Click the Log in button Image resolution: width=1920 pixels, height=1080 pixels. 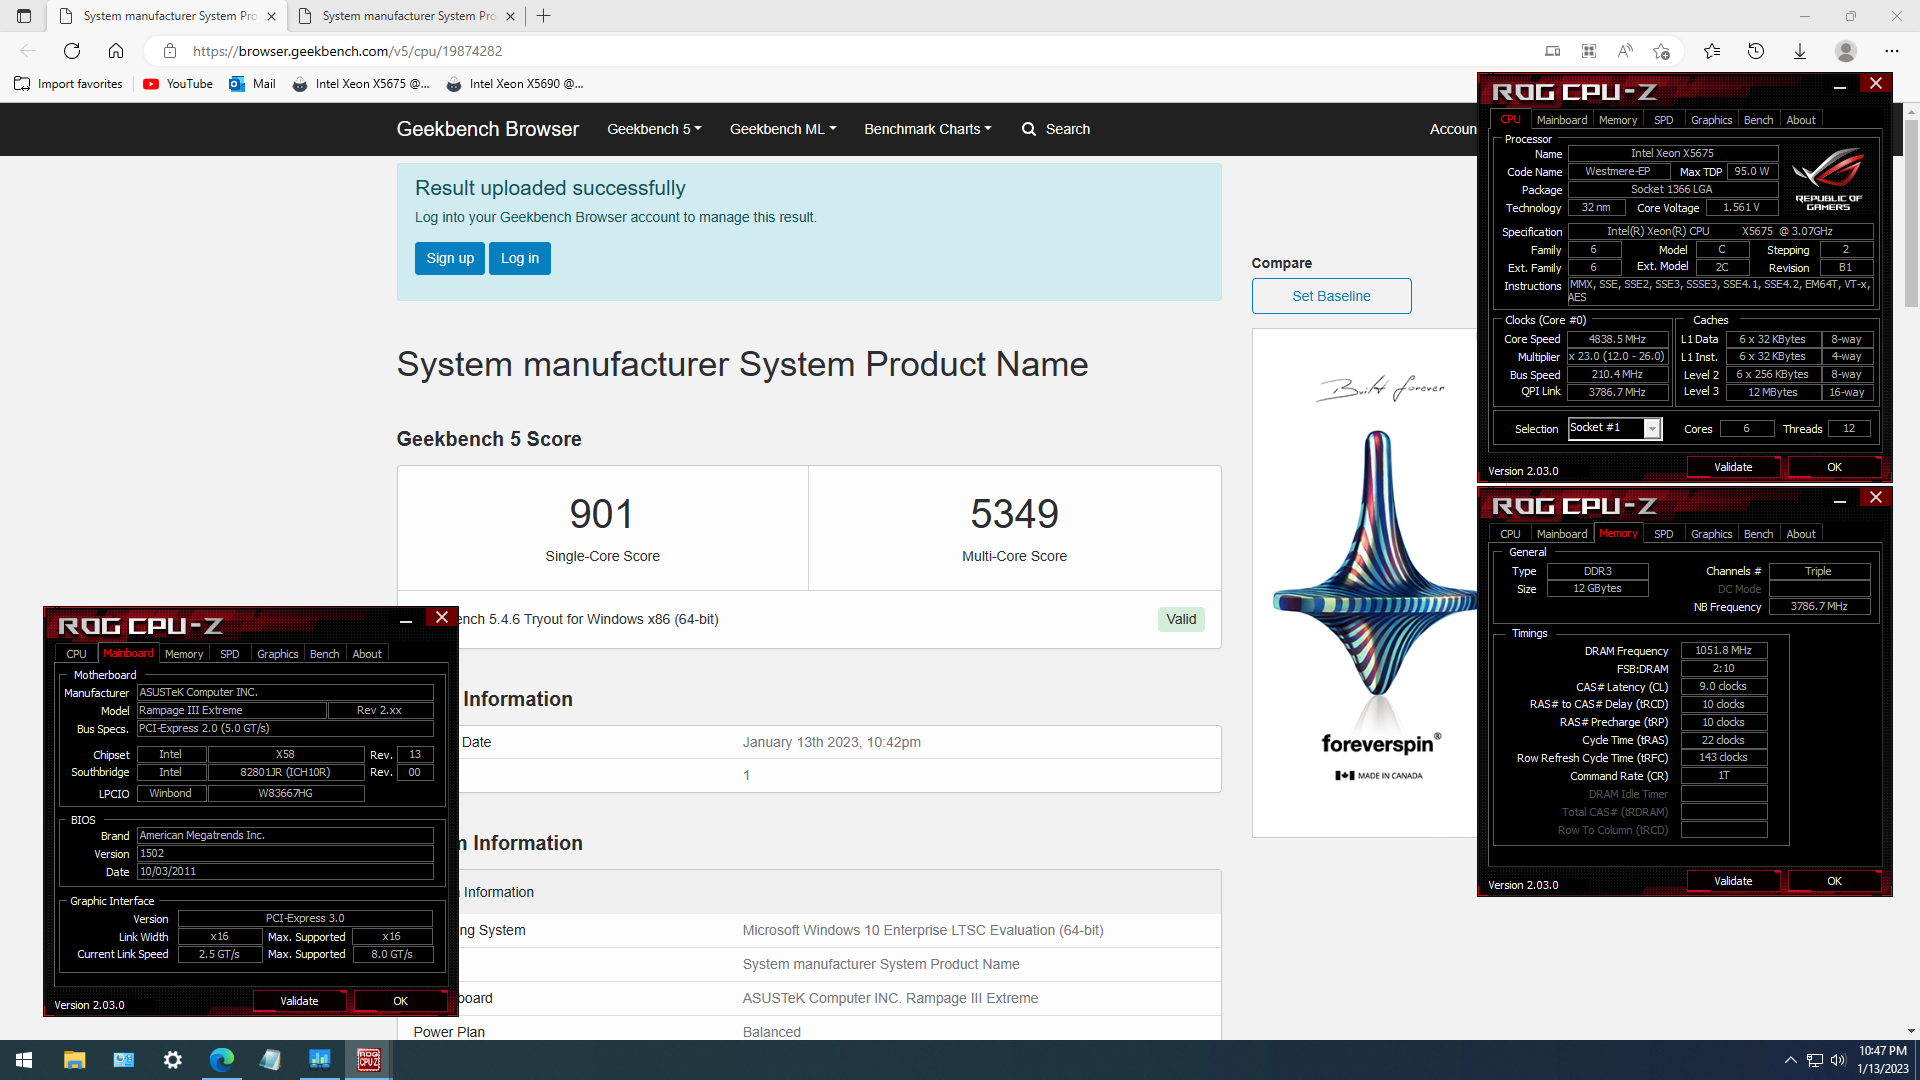point(520,258)
